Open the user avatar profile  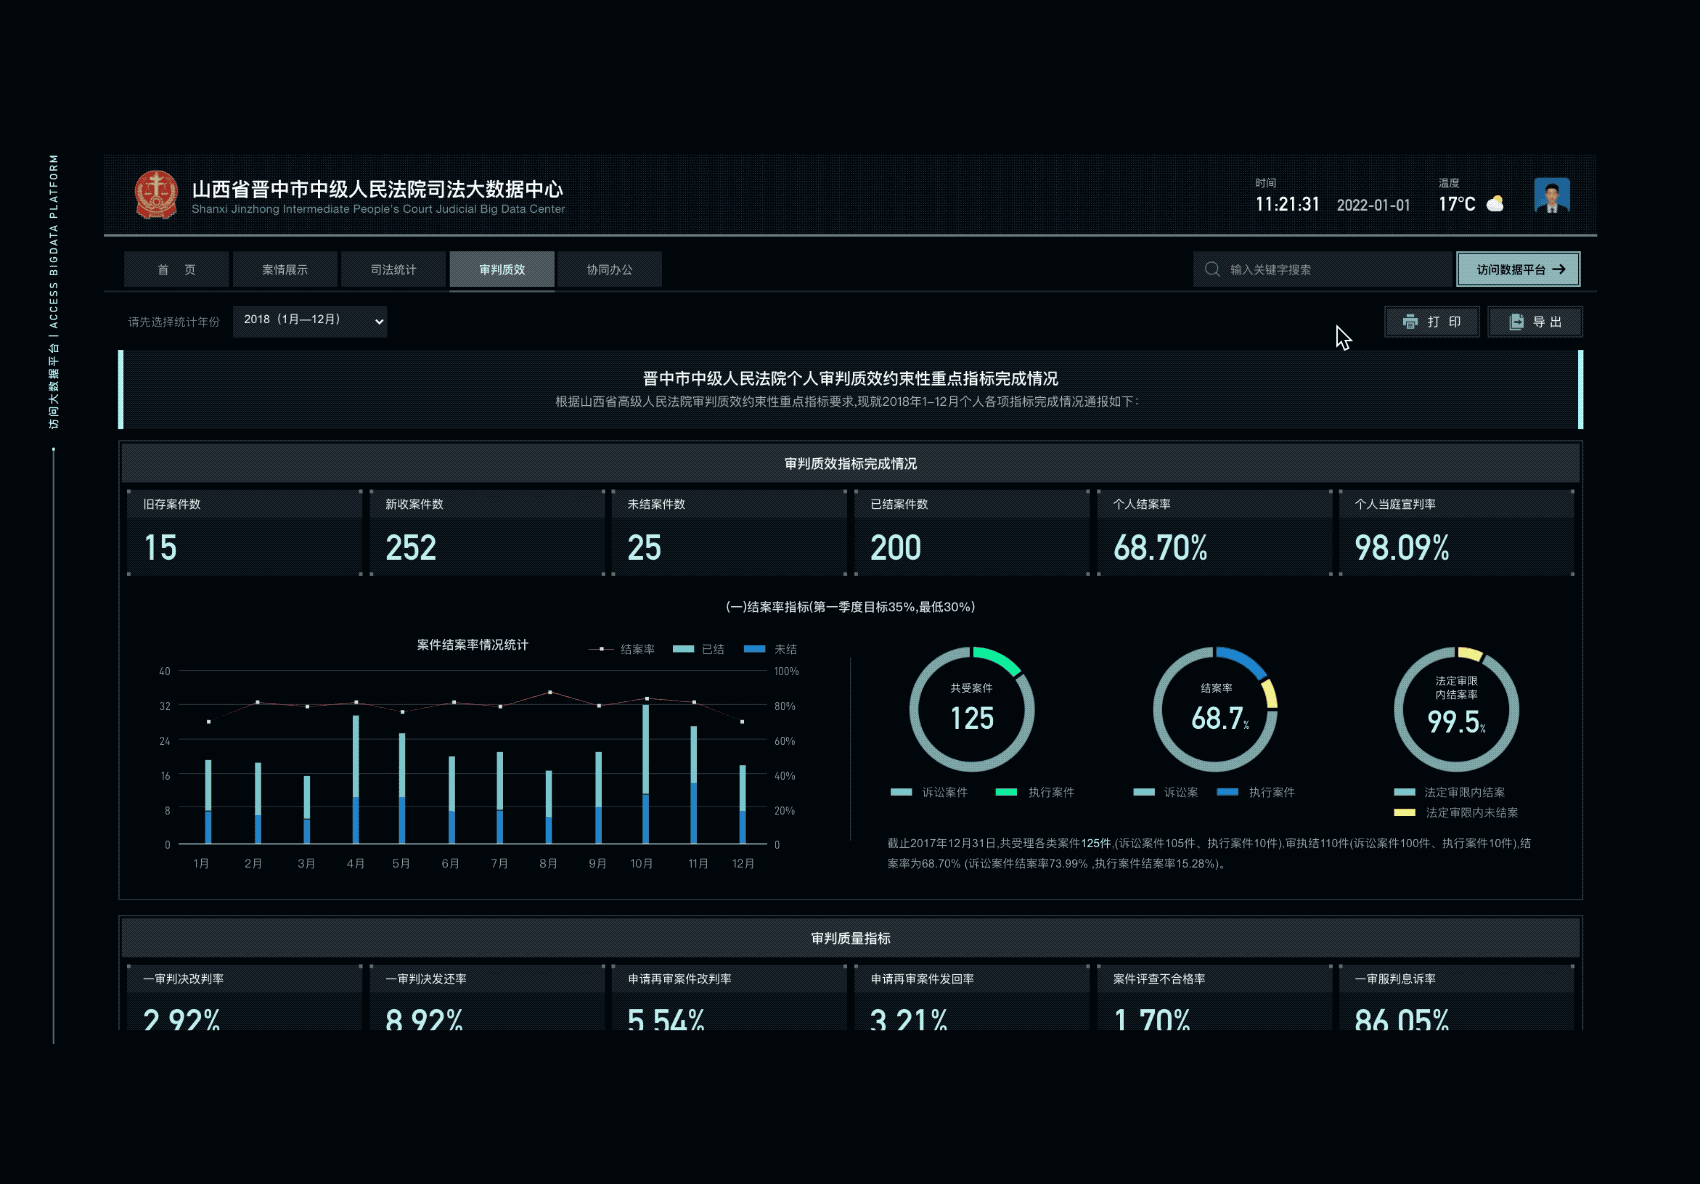1551,196
